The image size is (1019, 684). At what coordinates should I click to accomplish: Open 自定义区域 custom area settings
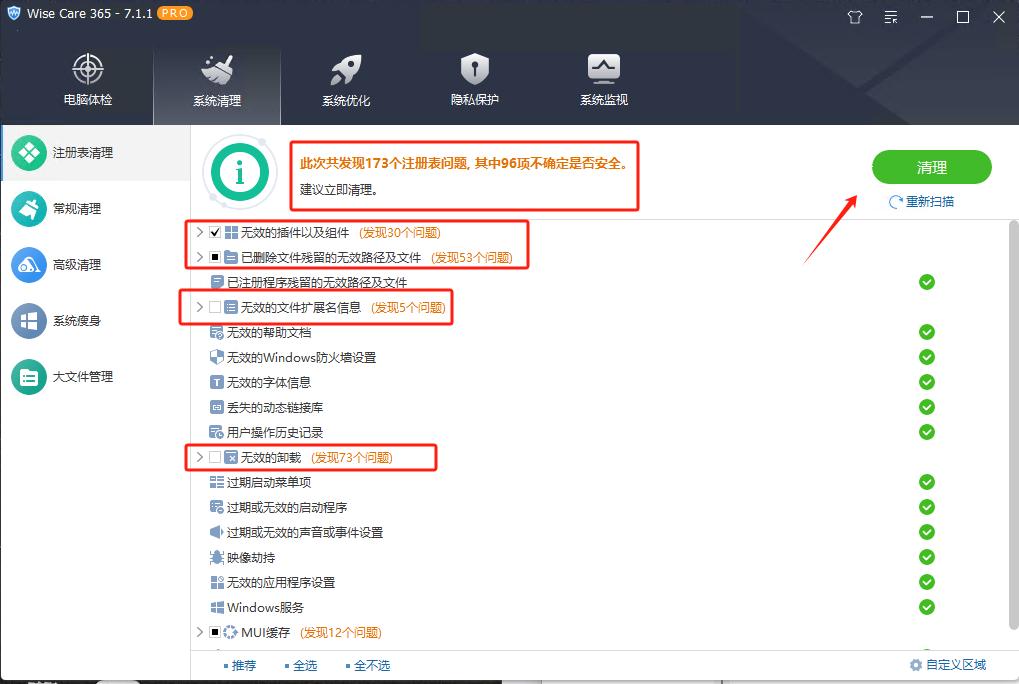[x=956, y=665]
